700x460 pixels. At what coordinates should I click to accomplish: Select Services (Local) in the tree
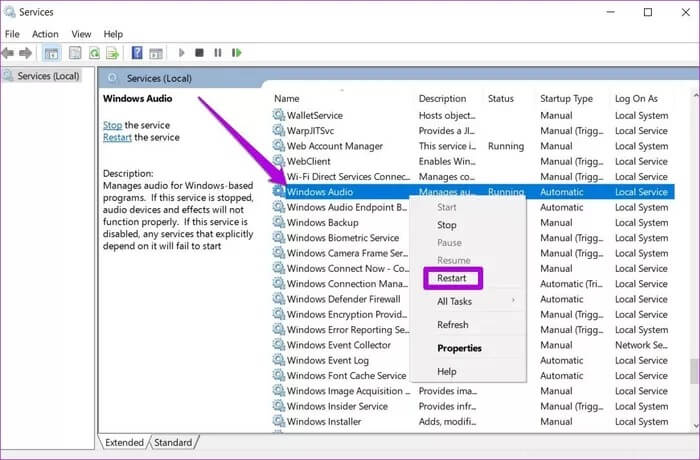point(48,76)
